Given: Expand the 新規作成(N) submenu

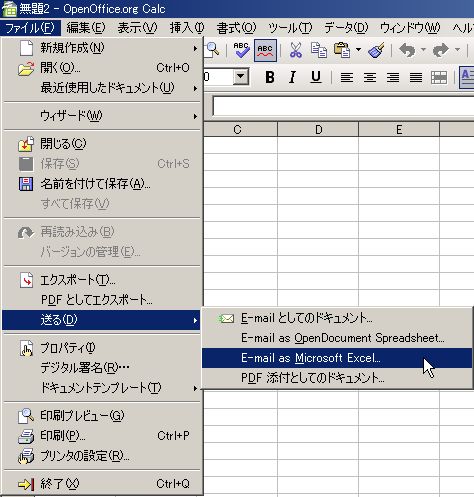Looking at the screenshot, I should [101, 48].
